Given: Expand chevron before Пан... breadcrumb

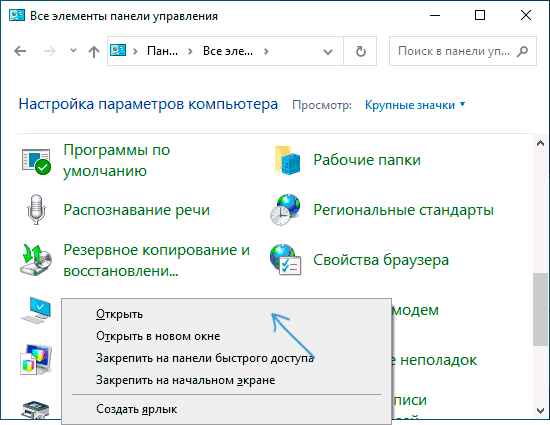Looking at the screenshot, I should 135,52.
